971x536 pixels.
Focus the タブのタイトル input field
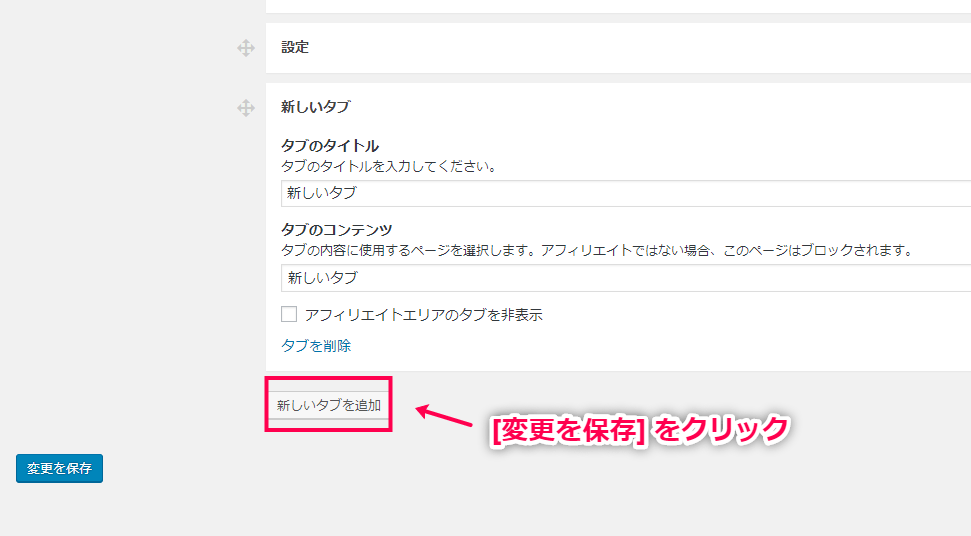click(625, 193)
